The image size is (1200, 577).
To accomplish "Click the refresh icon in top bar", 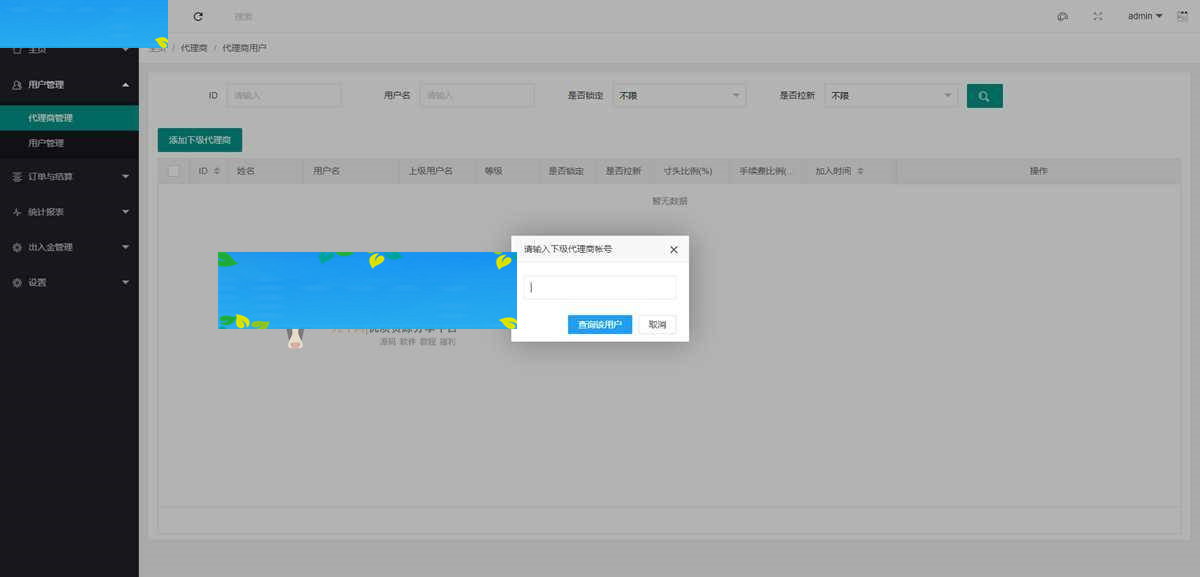I will 198,16.
